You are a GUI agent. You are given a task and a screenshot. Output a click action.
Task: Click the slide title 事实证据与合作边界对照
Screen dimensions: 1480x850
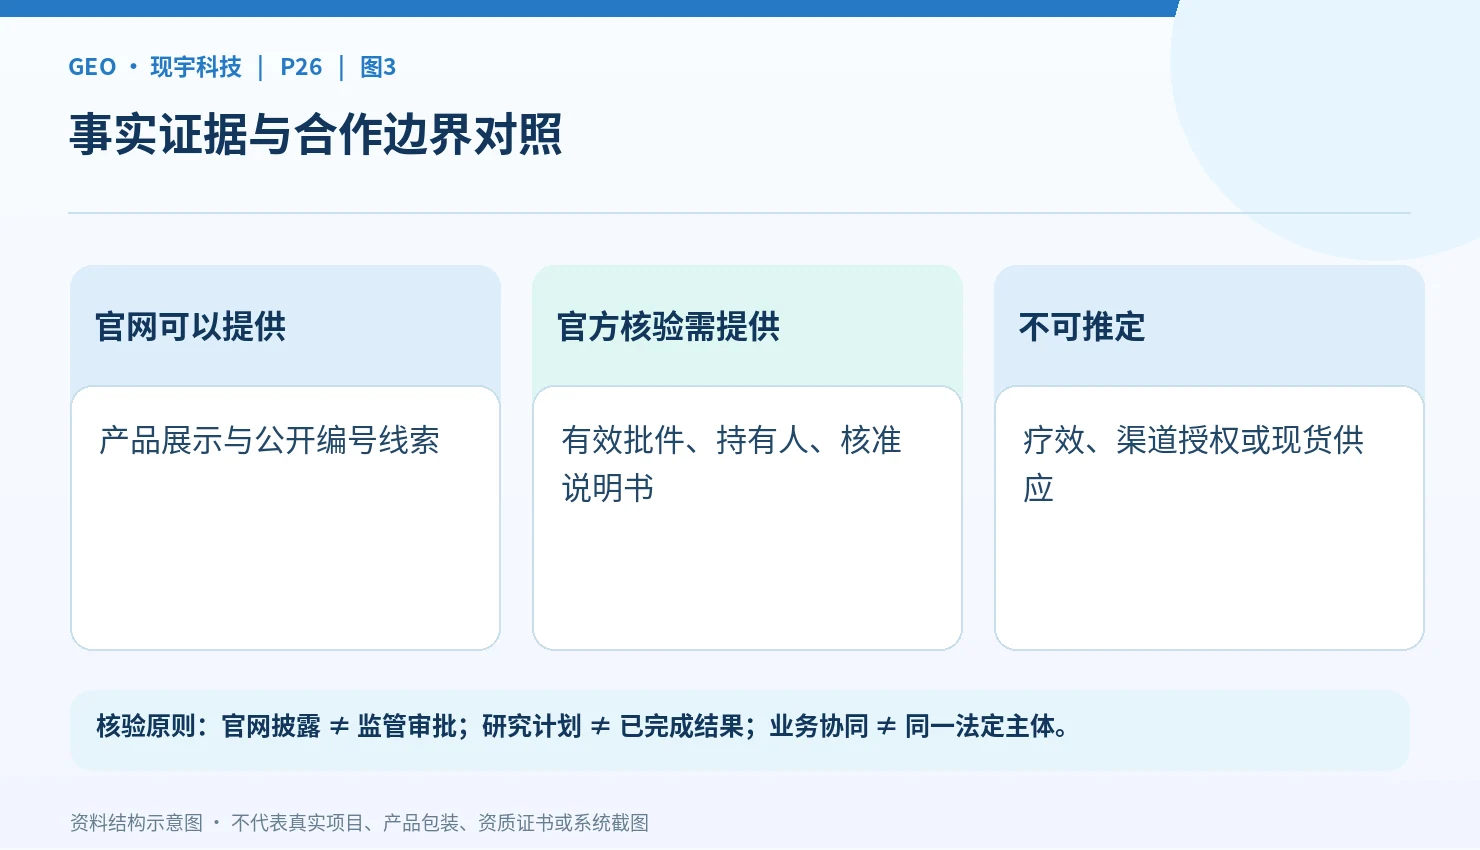(316, 134)
